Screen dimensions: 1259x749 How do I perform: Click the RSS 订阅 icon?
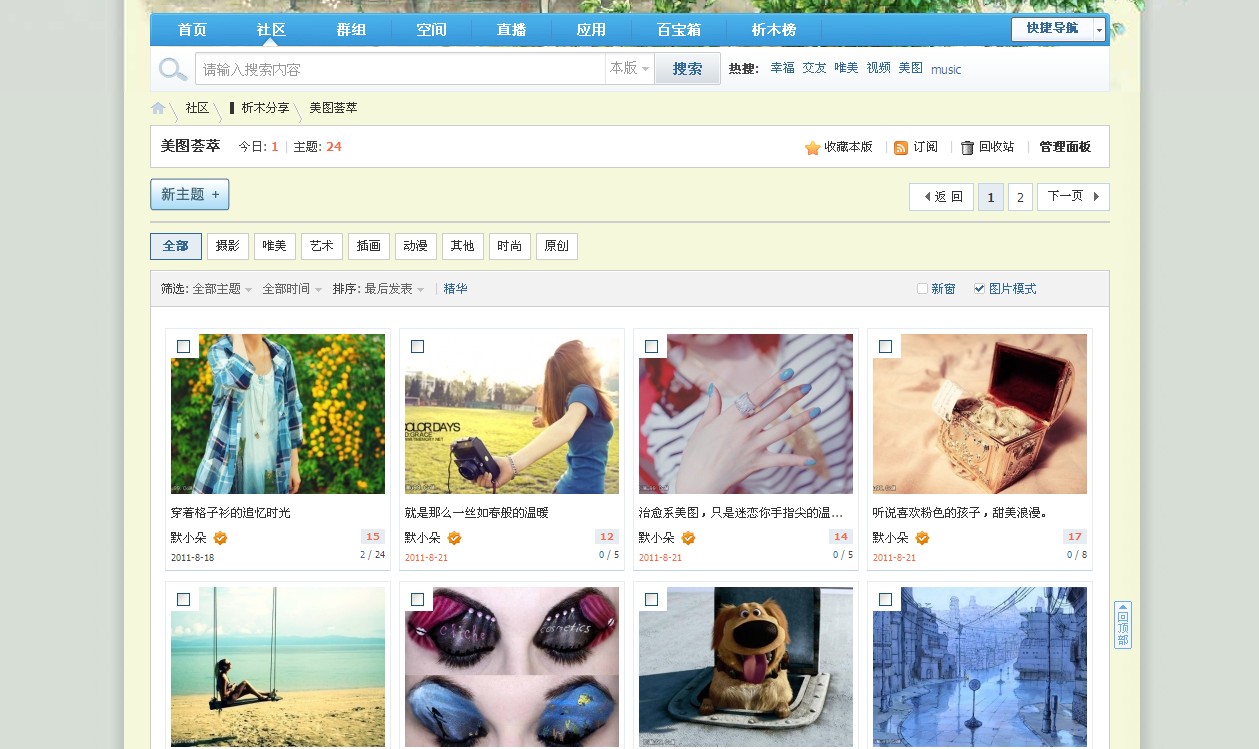tap(901, 148)
